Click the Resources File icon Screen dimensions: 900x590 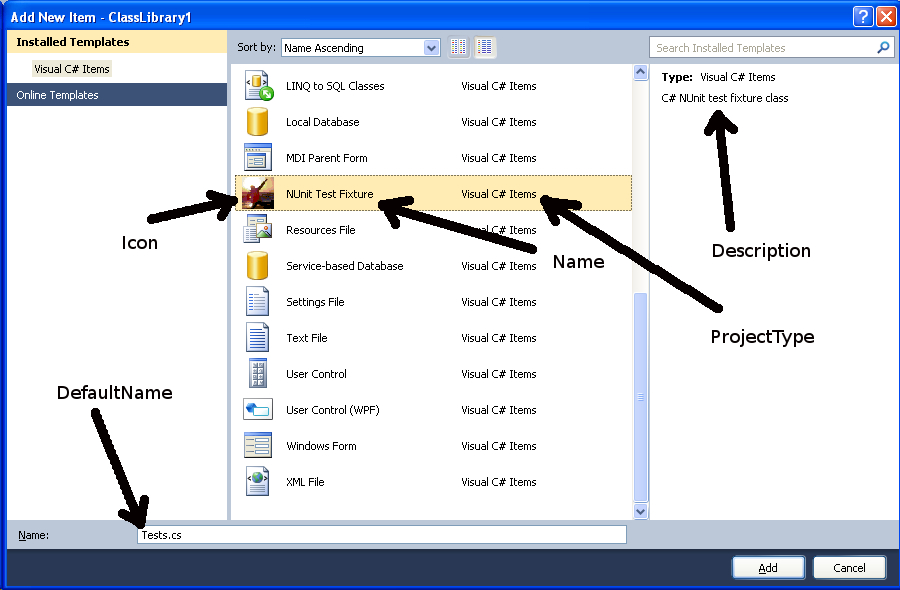pos(258,229)
